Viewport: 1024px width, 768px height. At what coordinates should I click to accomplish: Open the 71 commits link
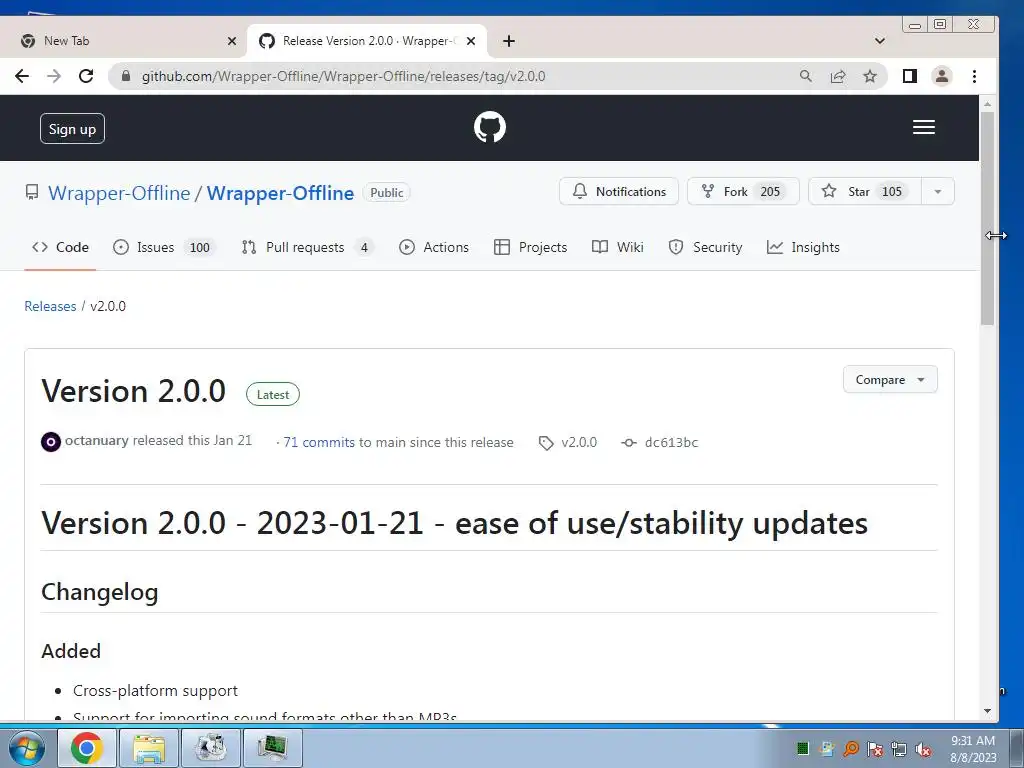pos(319,442)
